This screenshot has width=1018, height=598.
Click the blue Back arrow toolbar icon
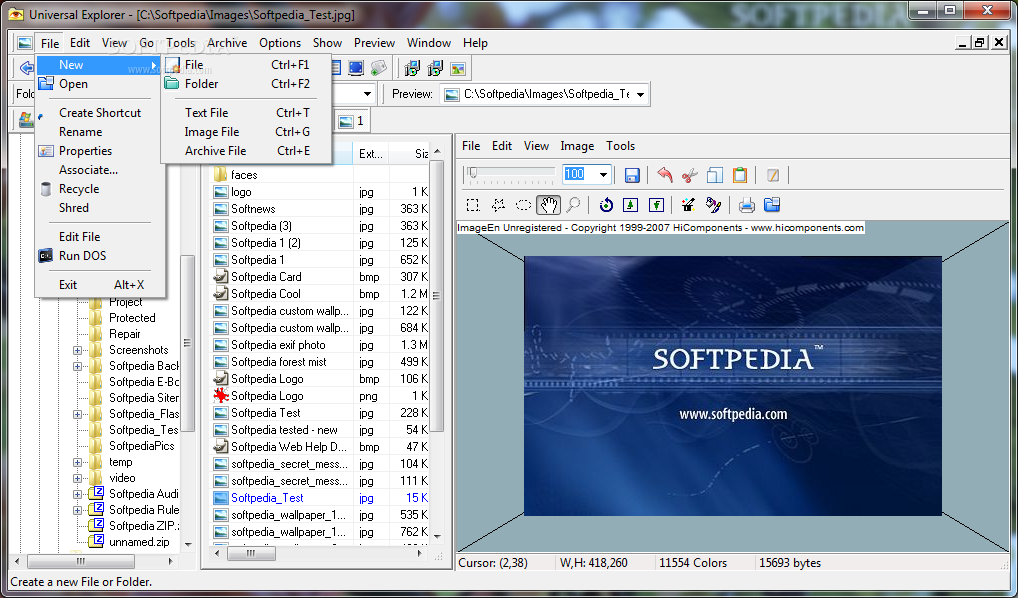click(27, 68)
